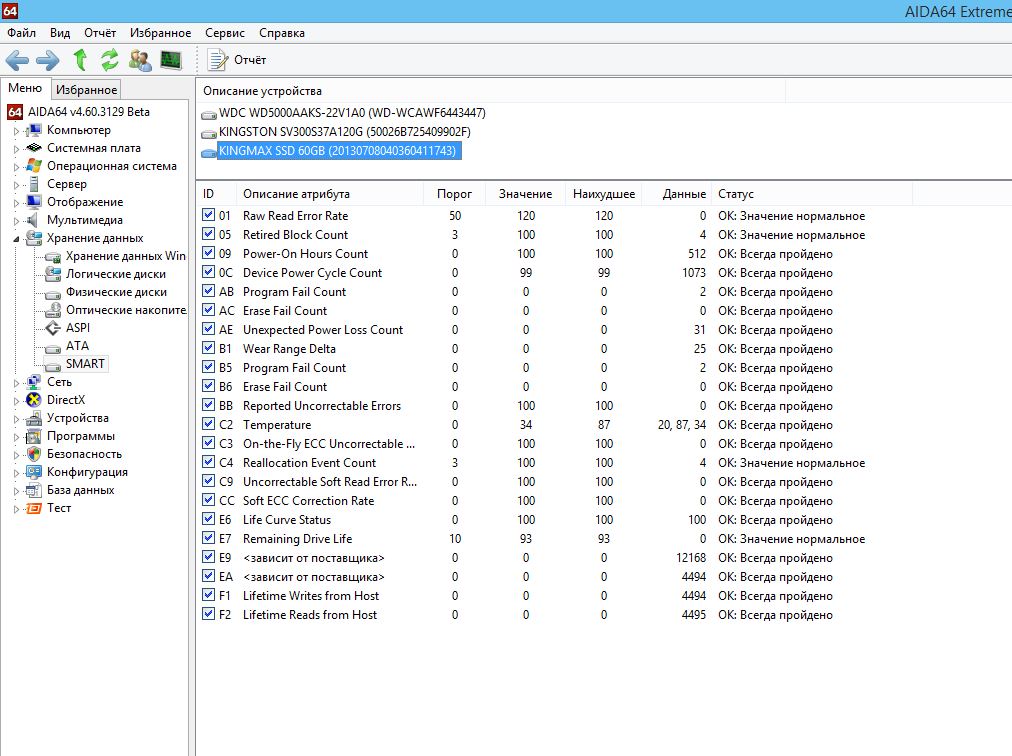Toggle checkbox for AE Unexpected Power Loss Count

pos(208,329)
